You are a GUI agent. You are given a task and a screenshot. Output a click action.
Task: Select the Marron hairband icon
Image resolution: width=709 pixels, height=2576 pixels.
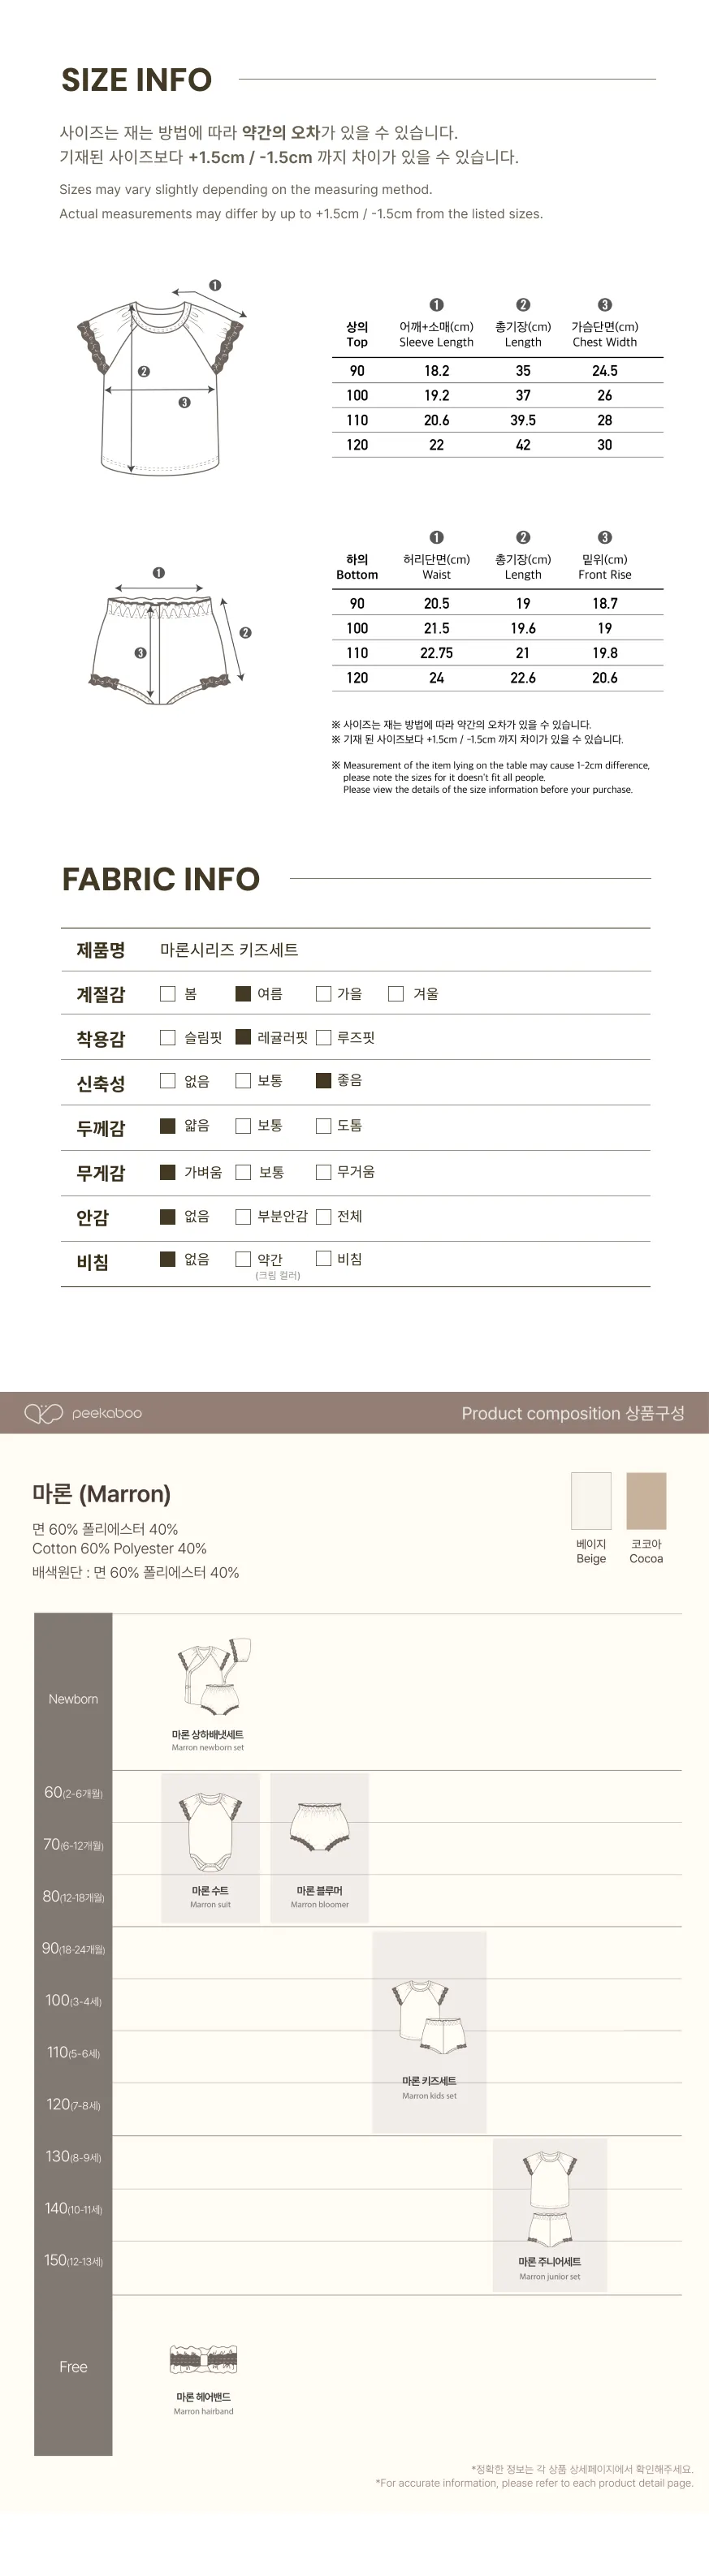tap(203, 2361)
